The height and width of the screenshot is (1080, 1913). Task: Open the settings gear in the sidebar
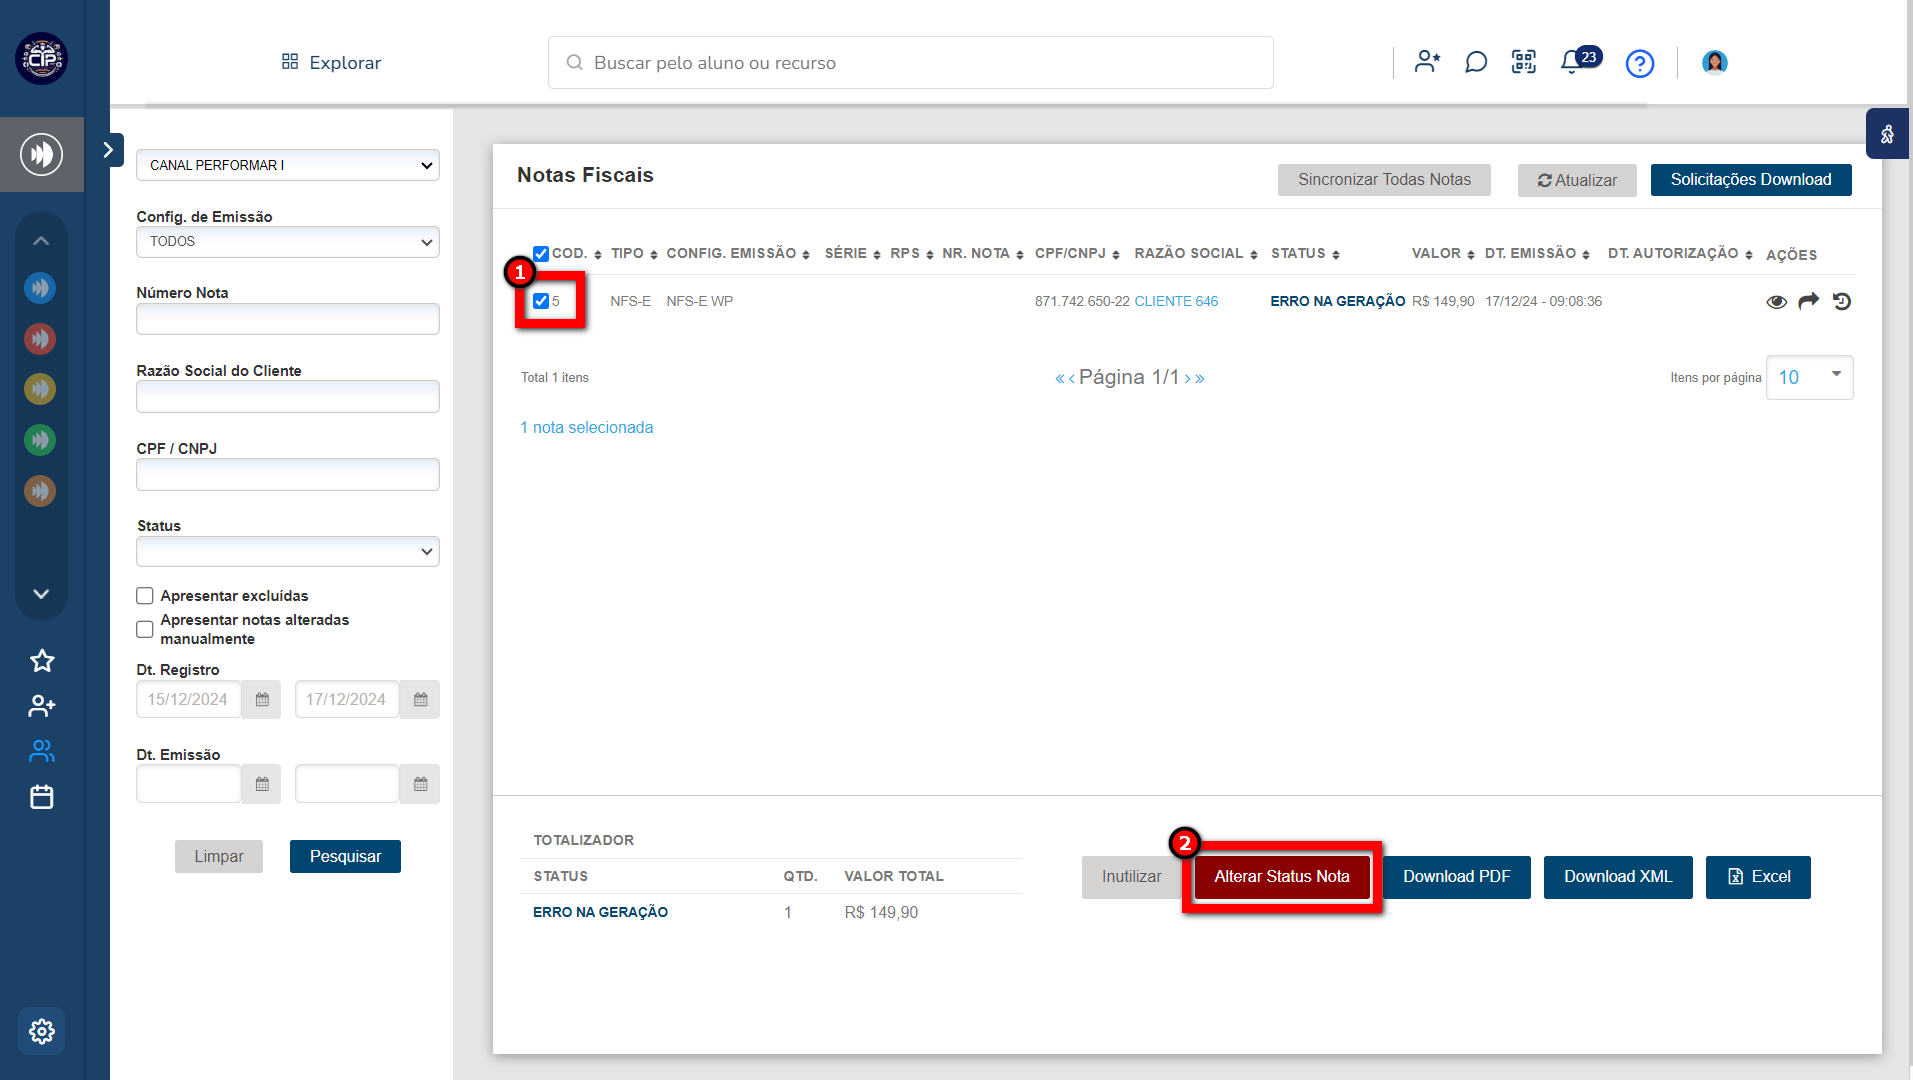[x=41, y=1031]
